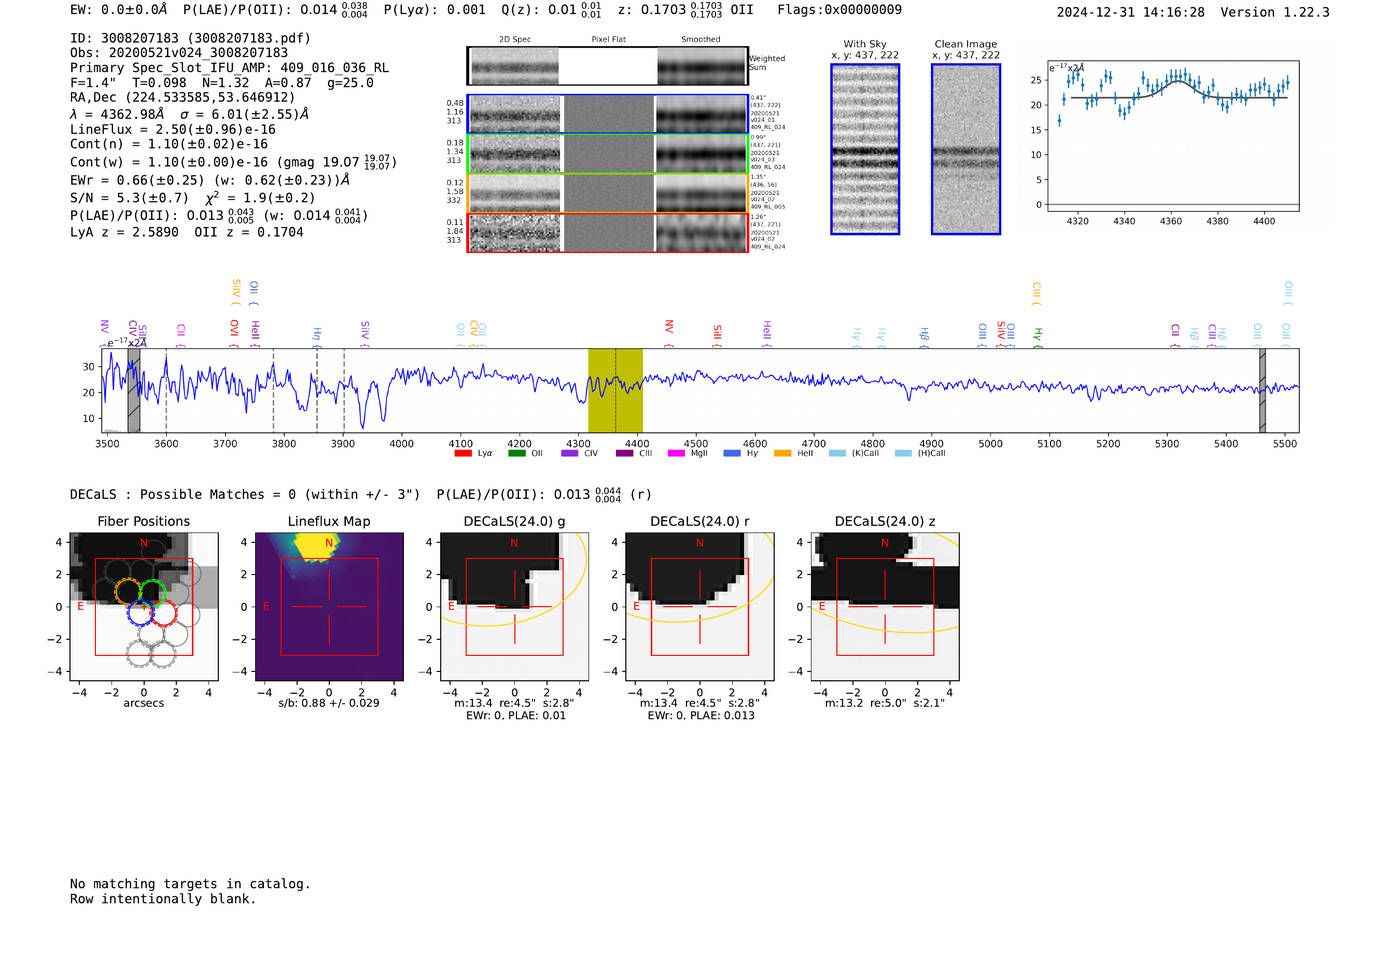Click the Gaussian line-fit plot

pos(1173,137)
